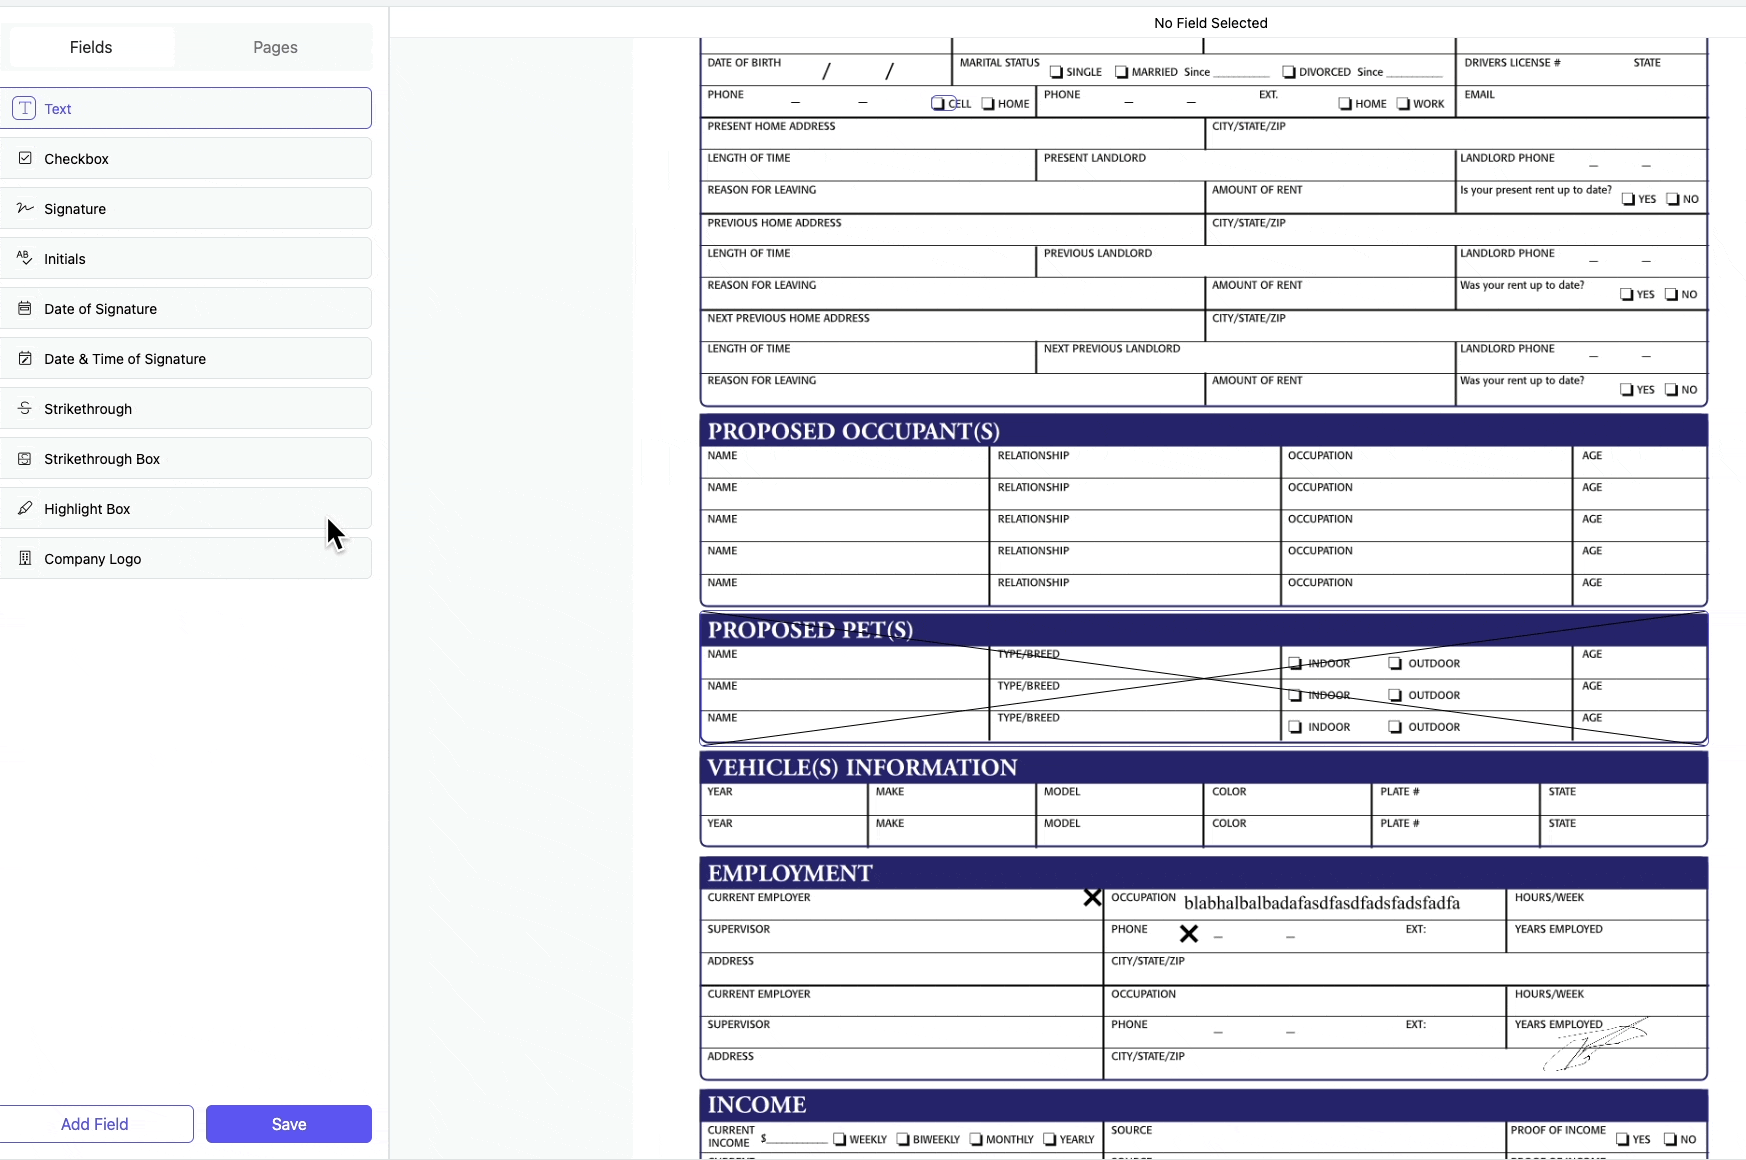Image resolution: width=1746 pixels, height=1160 pixels.
Task: Check the DIVORCED marital status box
Action: click(1289, 72)
